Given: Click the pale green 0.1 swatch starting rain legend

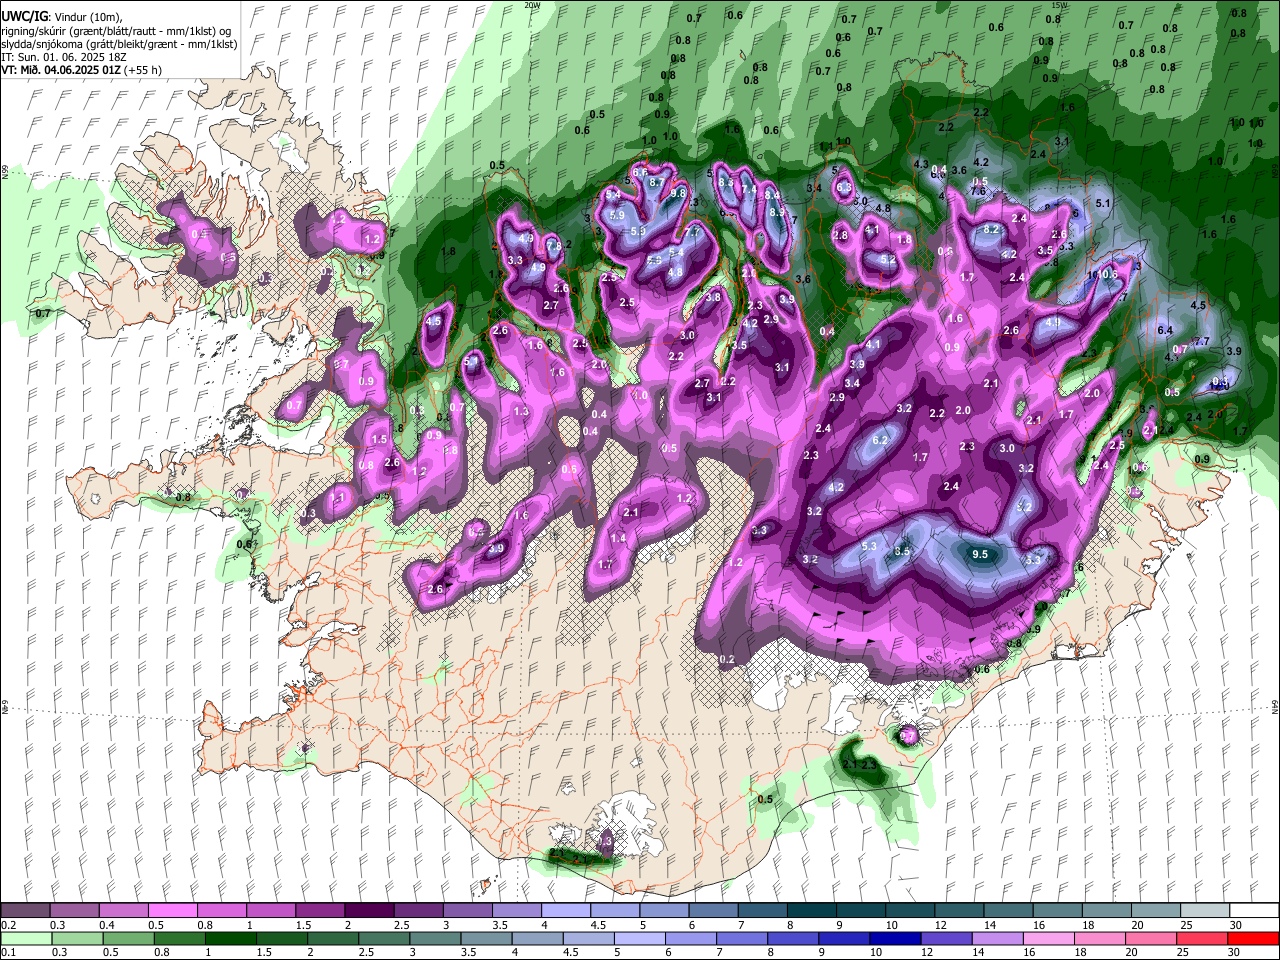Looking at the screenshot, I should coord(26,938).
